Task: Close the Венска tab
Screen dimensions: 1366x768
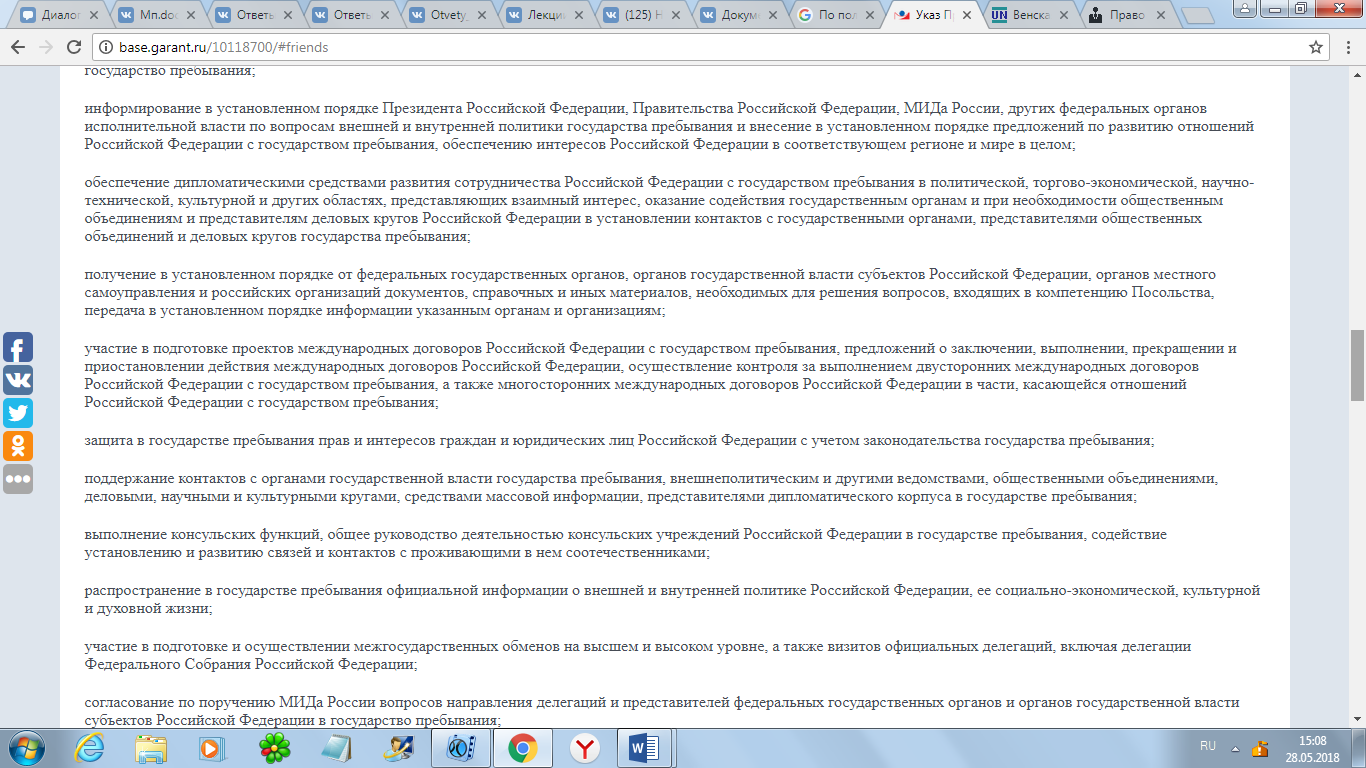Action: pyautogui.click(x=1066, y=16)
